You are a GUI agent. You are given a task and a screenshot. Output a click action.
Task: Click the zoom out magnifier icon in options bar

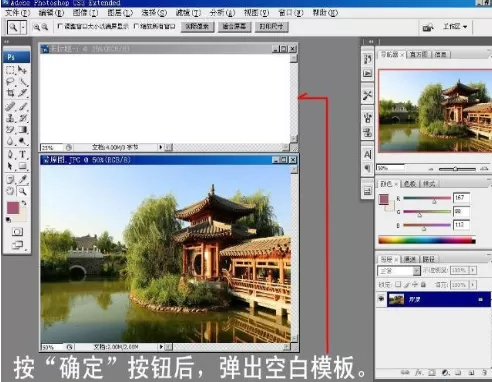click(45, 27)
